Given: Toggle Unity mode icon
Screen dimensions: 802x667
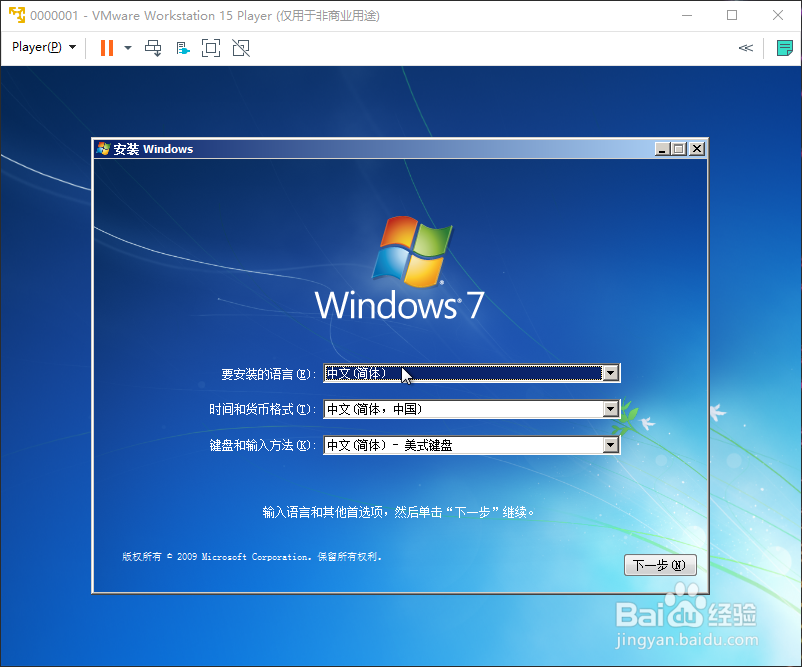Looking at the screenshot, I should (x=241, y=48).
